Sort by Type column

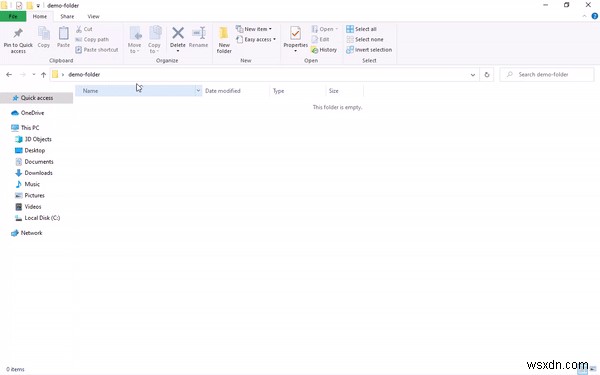297,91
